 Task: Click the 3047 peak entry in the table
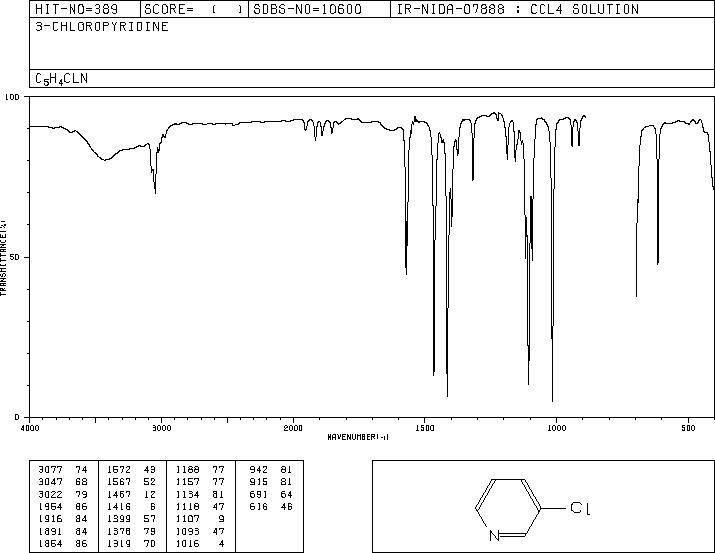tap(63, 482)
